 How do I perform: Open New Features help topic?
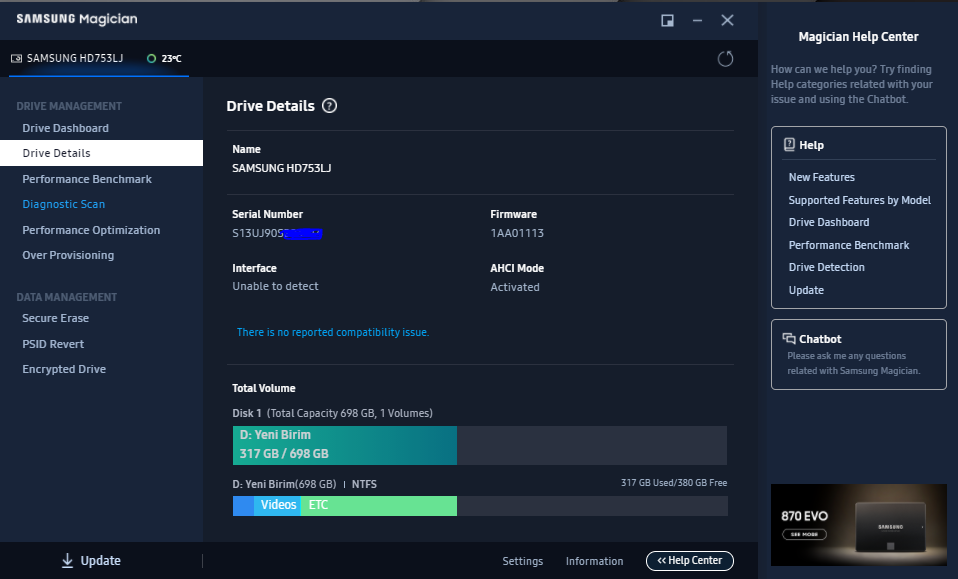pyautogui.click(x=822, y=177)
